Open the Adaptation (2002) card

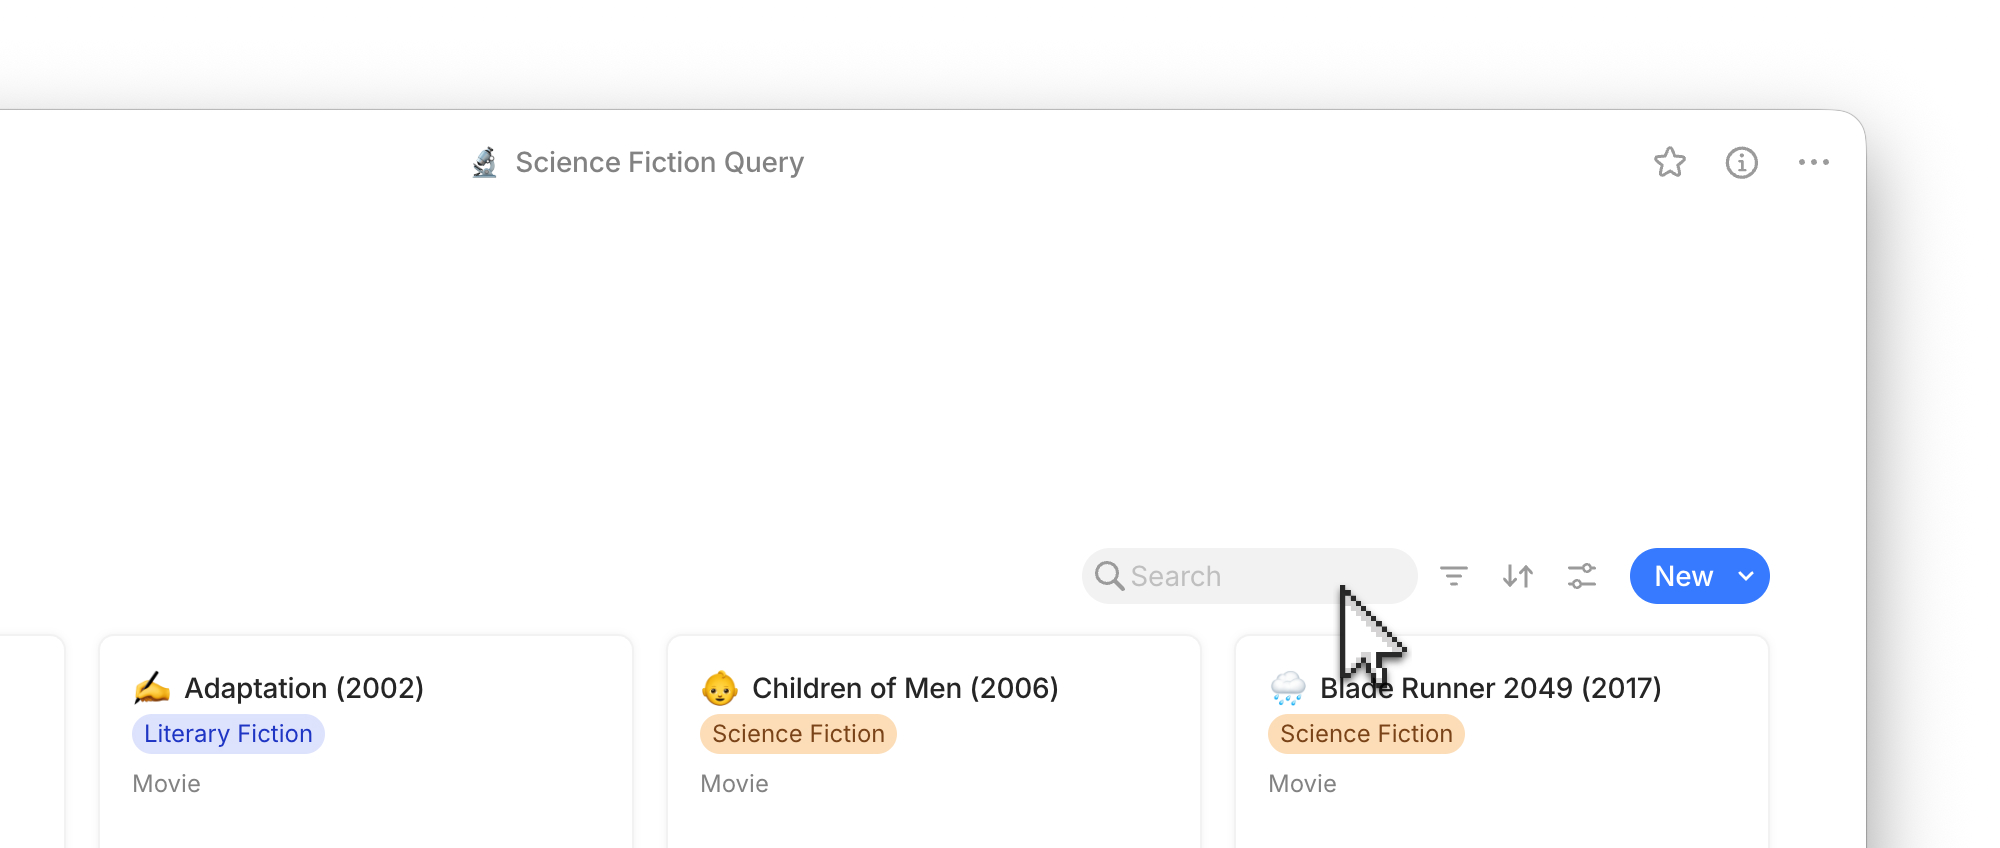(366, 741)
